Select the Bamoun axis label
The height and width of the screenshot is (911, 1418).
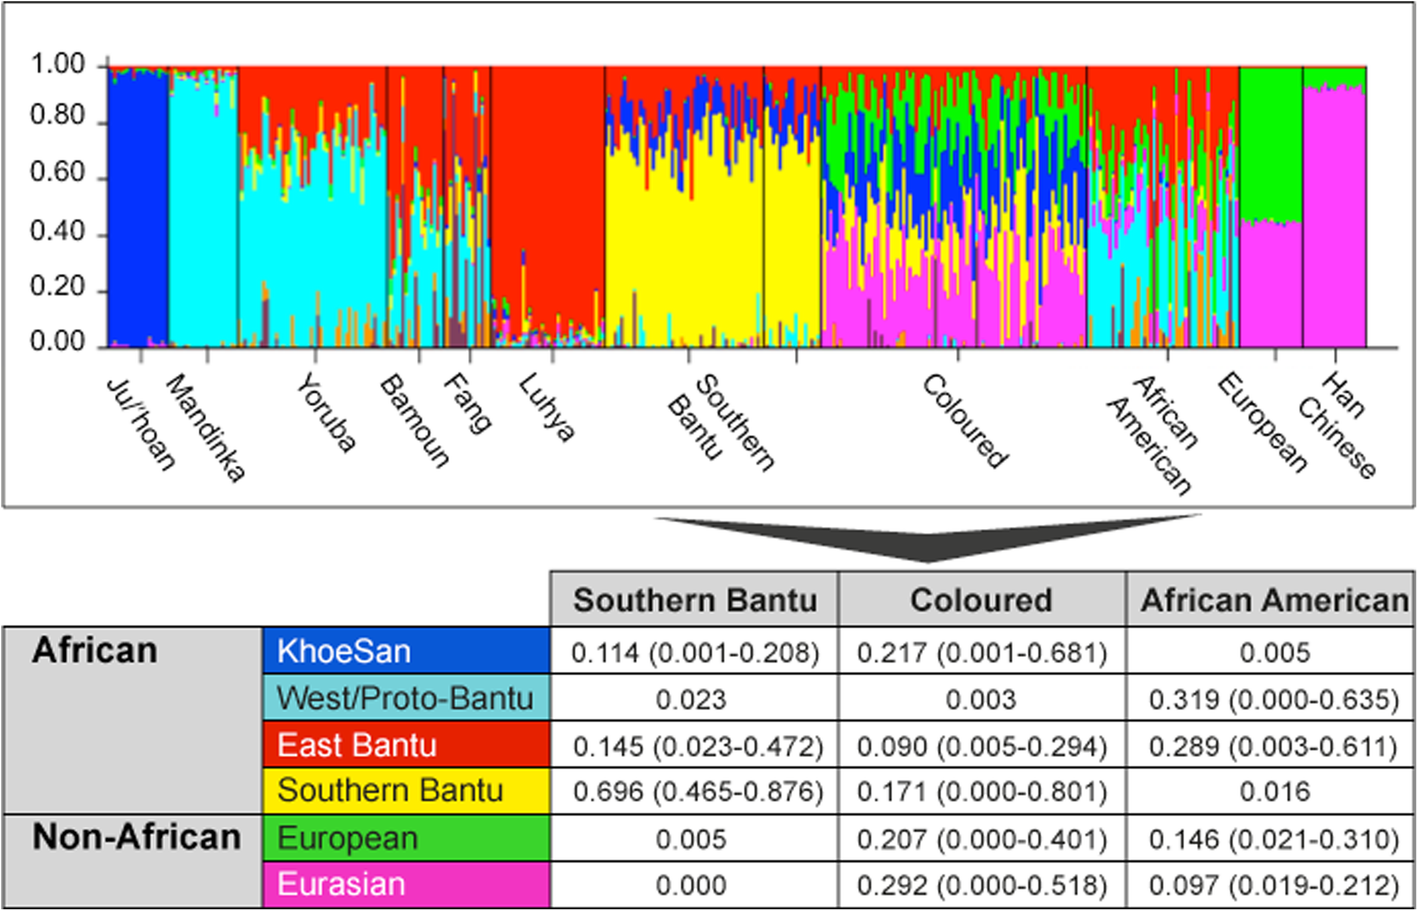tap(415, 421)
